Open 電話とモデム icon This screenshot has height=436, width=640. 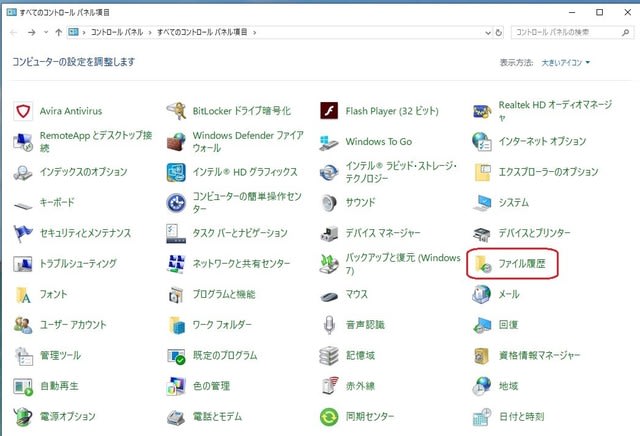coord(176,417)
